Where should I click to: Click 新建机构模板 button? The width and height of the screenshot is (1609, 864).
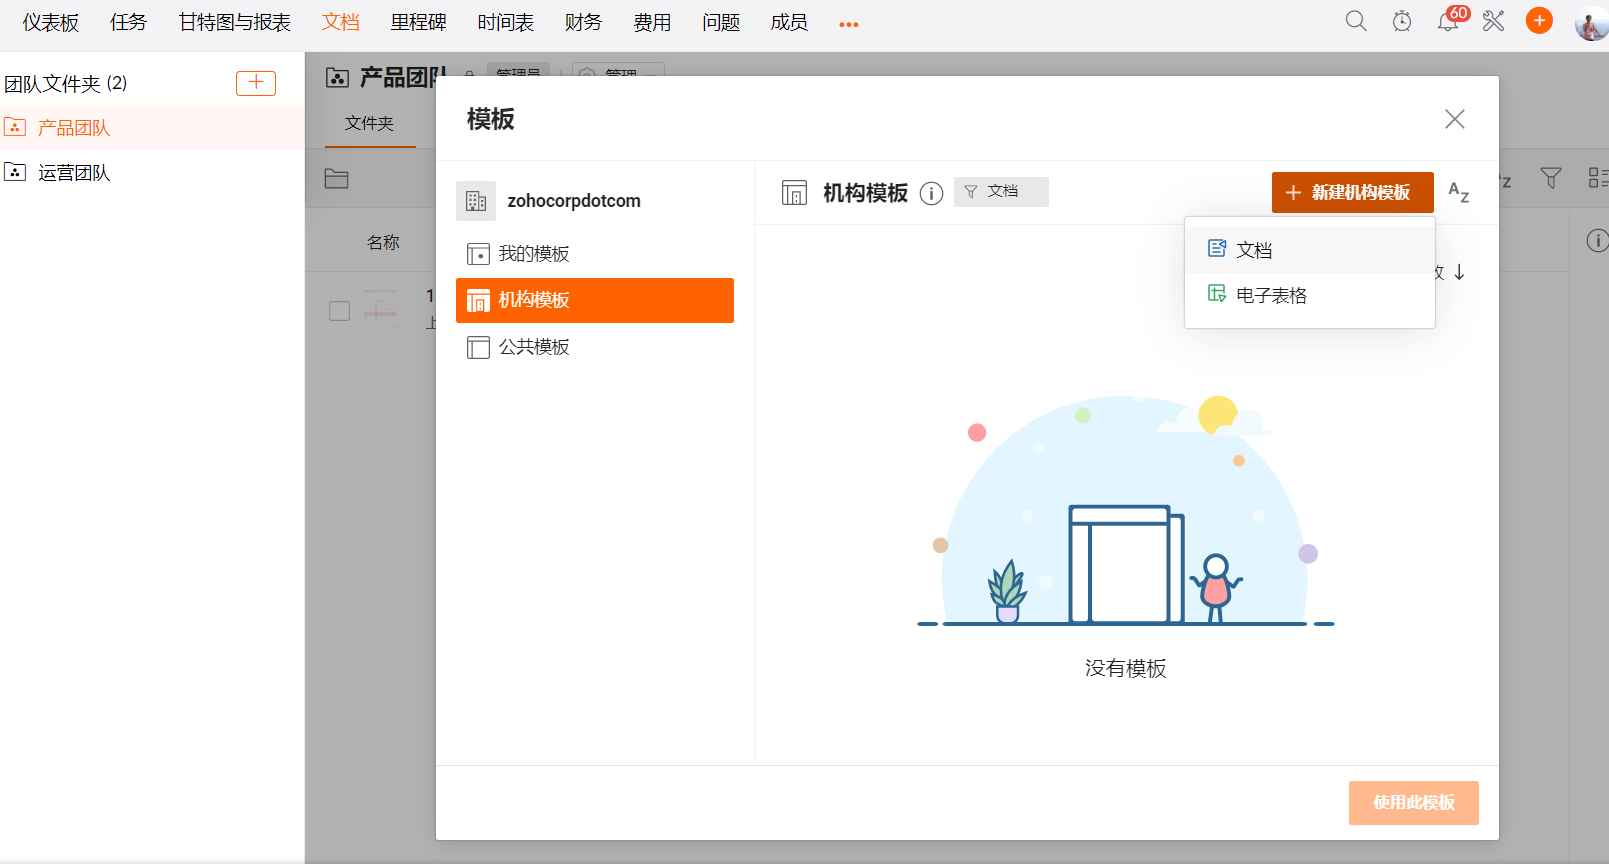pyautogui.click(x=1352, y=193)
